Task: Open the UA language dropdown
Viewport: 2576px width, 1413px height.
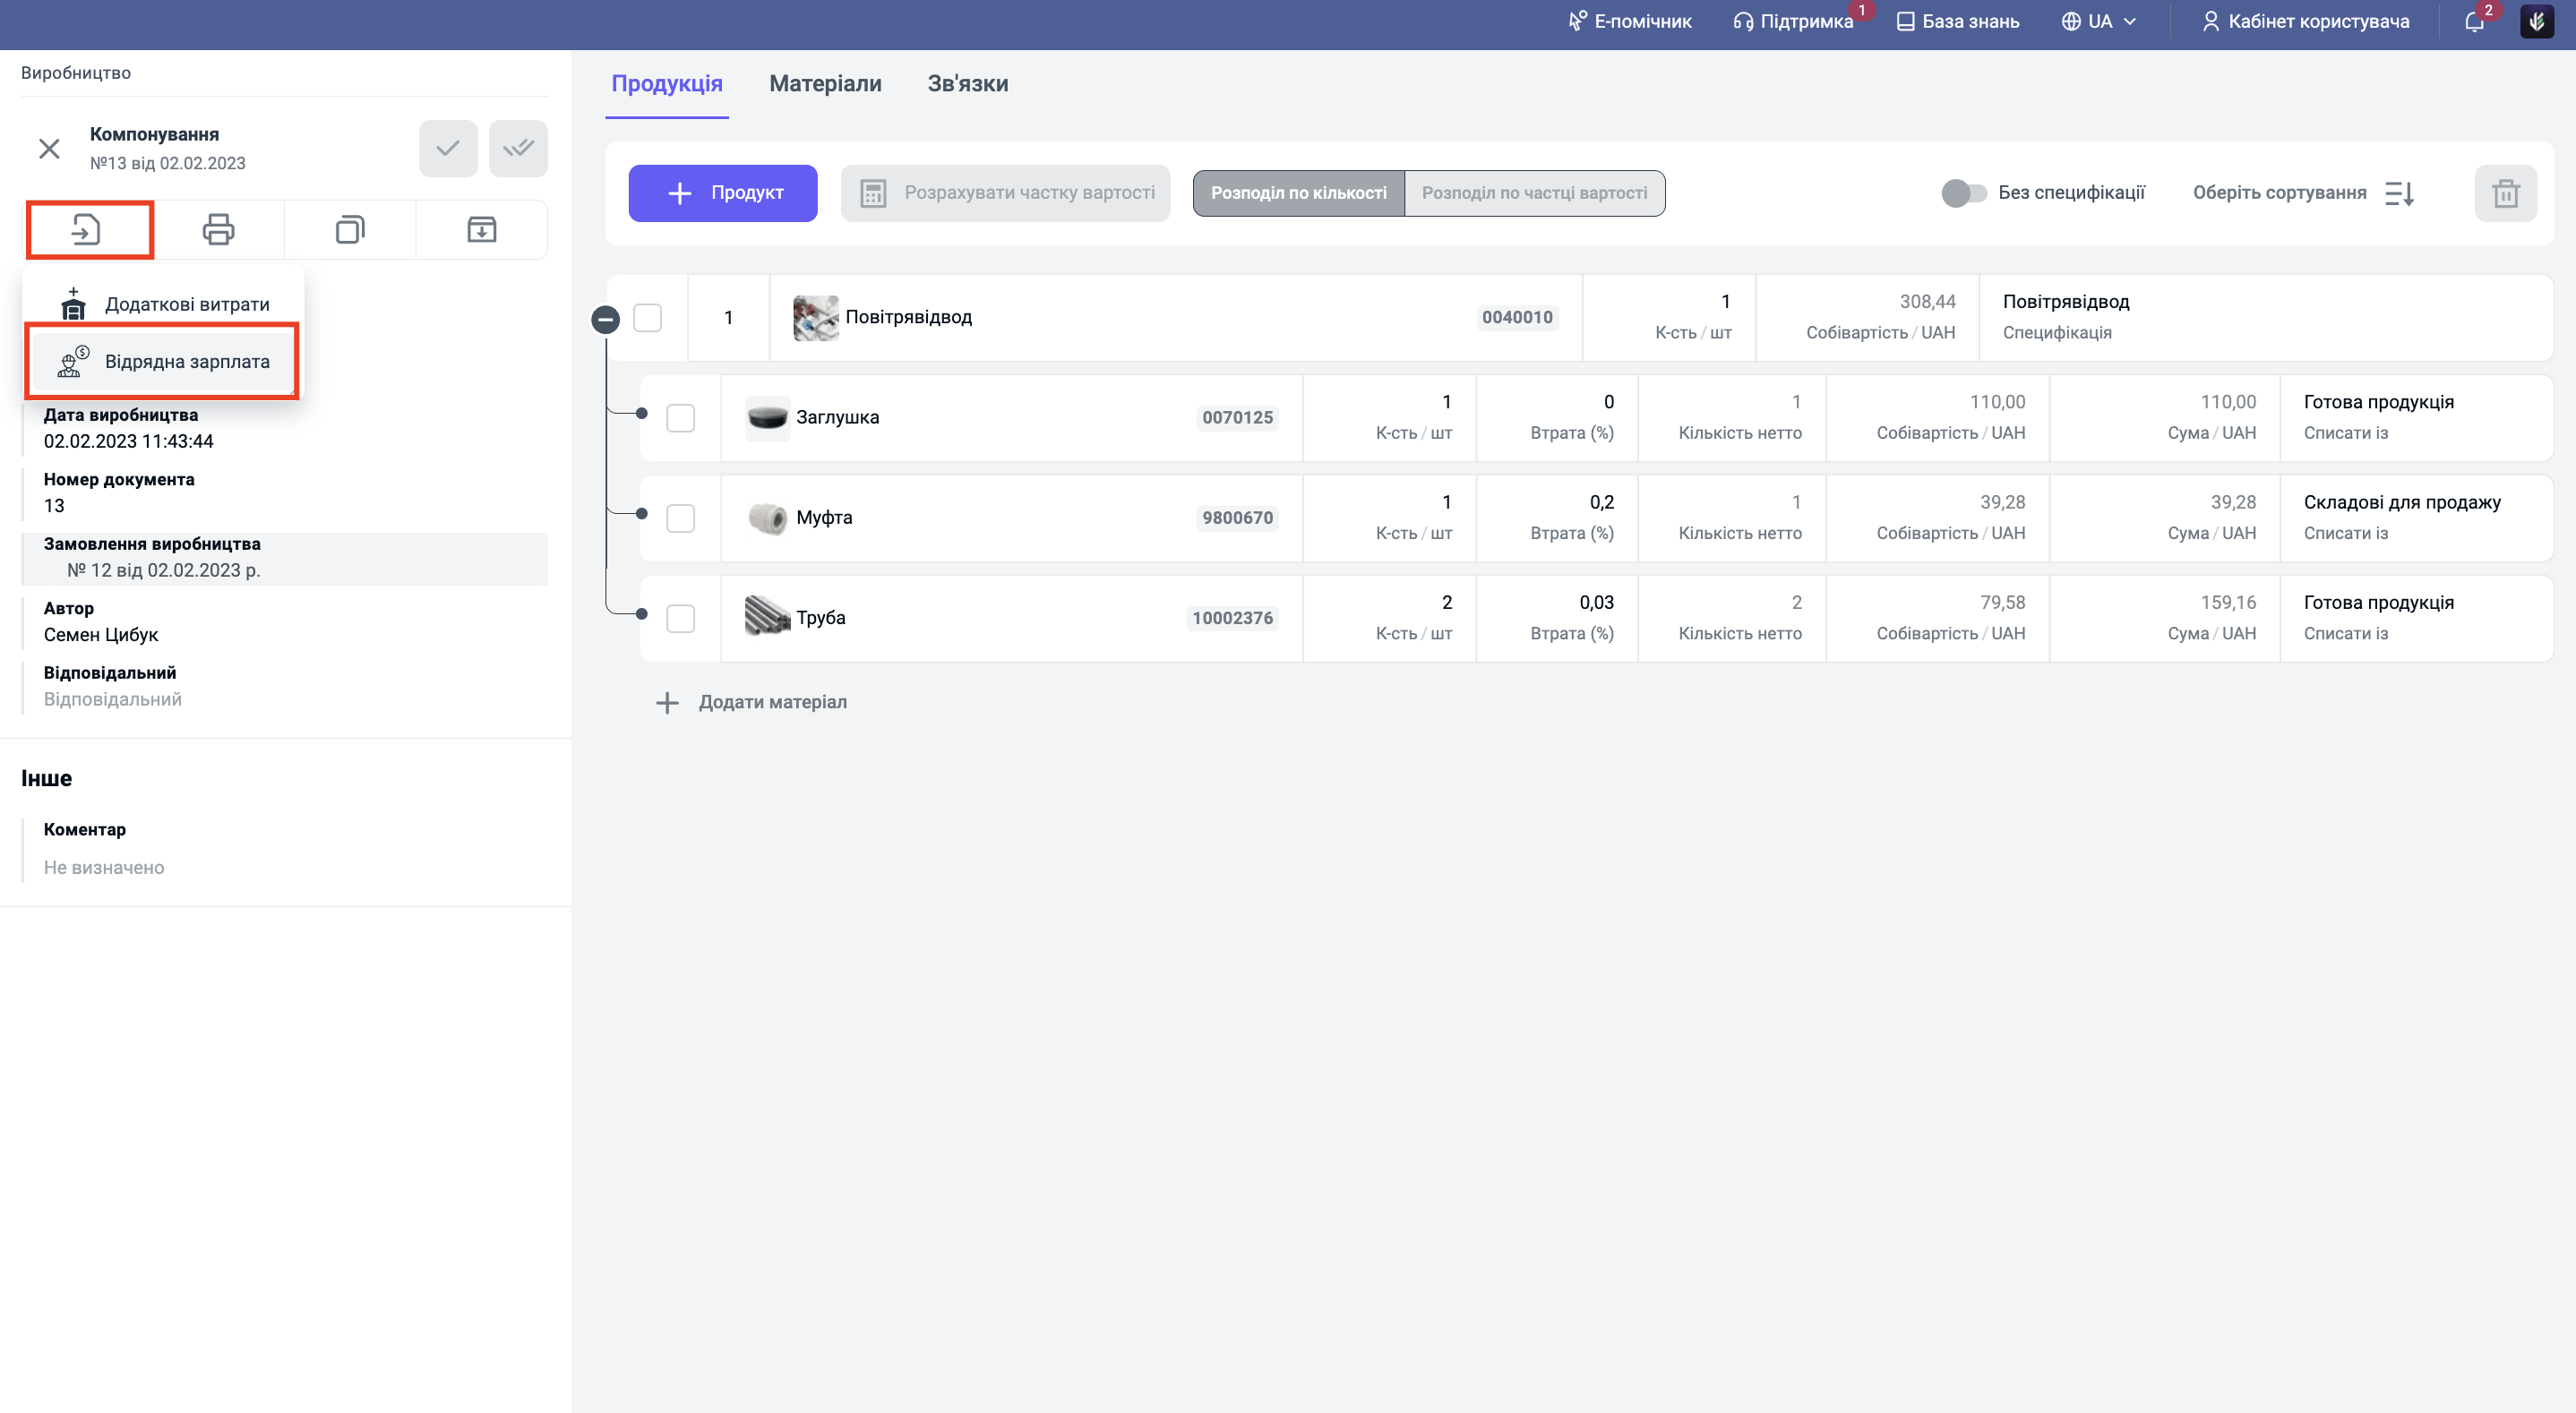Action: coord(2099,21)
